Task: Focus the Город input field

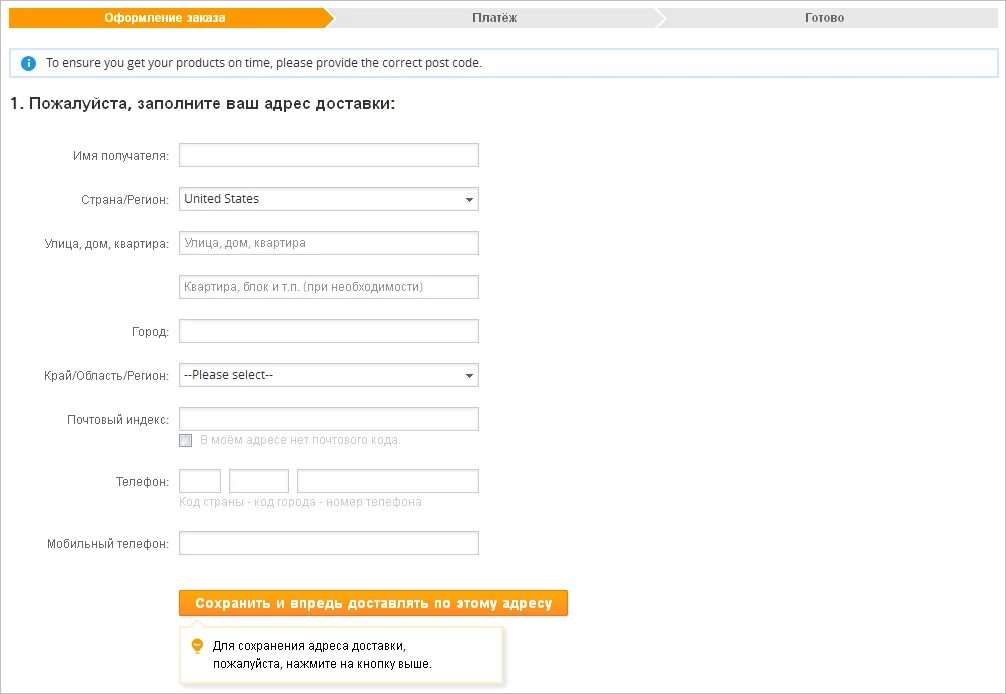Action: point(328,331)
